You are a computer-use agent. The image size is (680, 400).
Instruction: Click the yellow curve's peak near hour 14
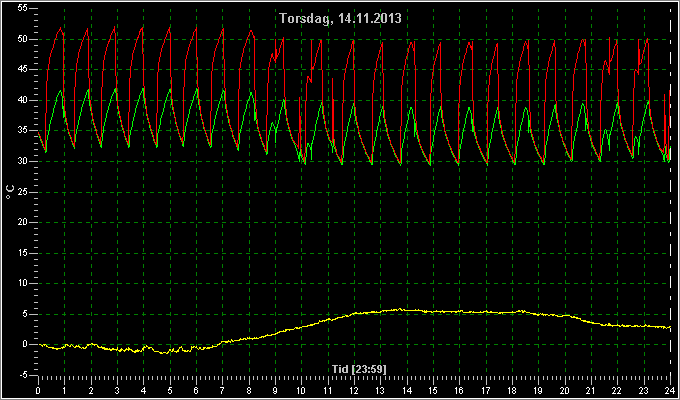coord(400,309)
